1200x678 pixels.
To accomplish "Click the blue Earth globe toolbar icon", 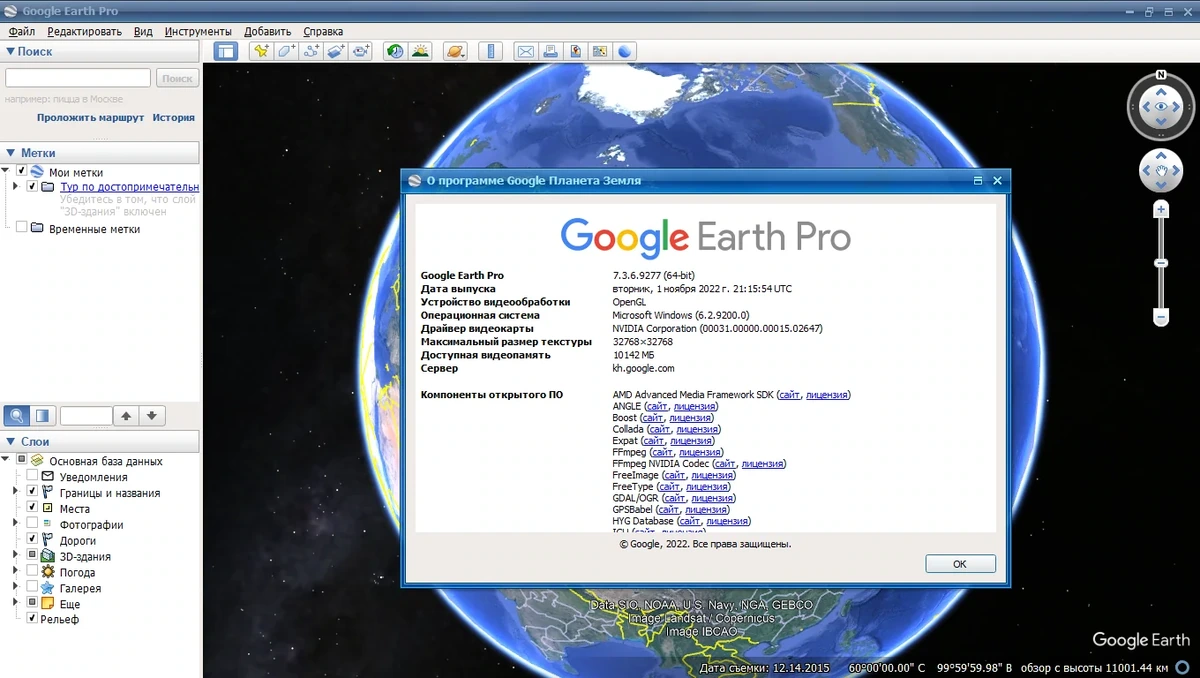I will click(625, 51).
